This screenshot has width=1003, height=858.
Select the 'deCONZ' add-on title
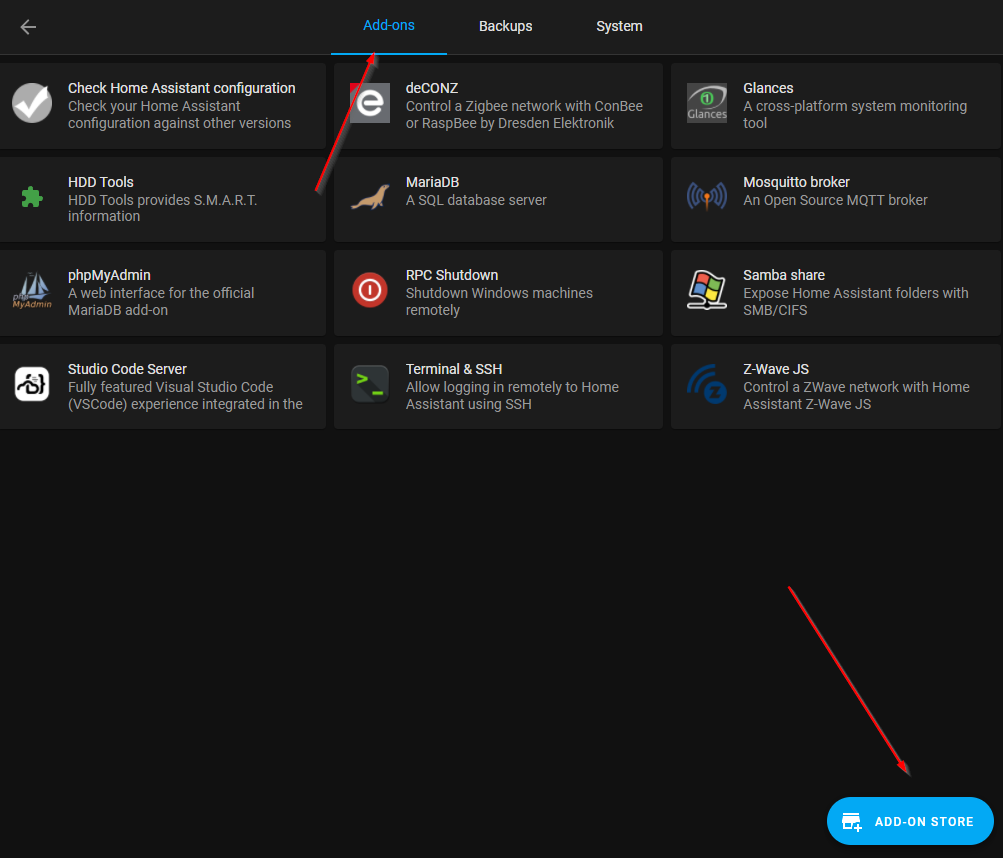[x=432, y=88]
